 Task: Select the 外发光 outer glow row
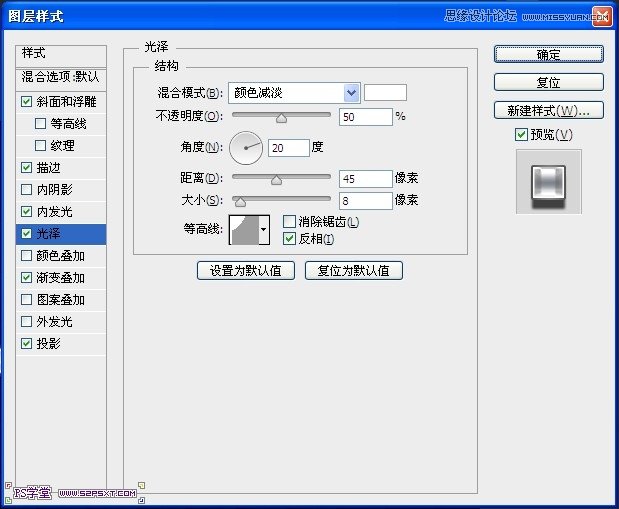[x=61, y=321]
